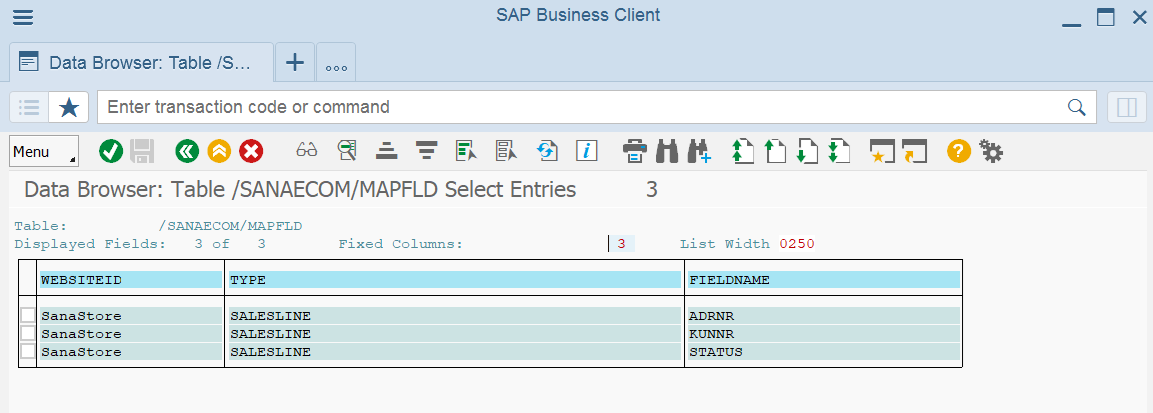Maximize the SAP Business Client window
Viewport: 1153px width, 413px height.
[1106, 18]
